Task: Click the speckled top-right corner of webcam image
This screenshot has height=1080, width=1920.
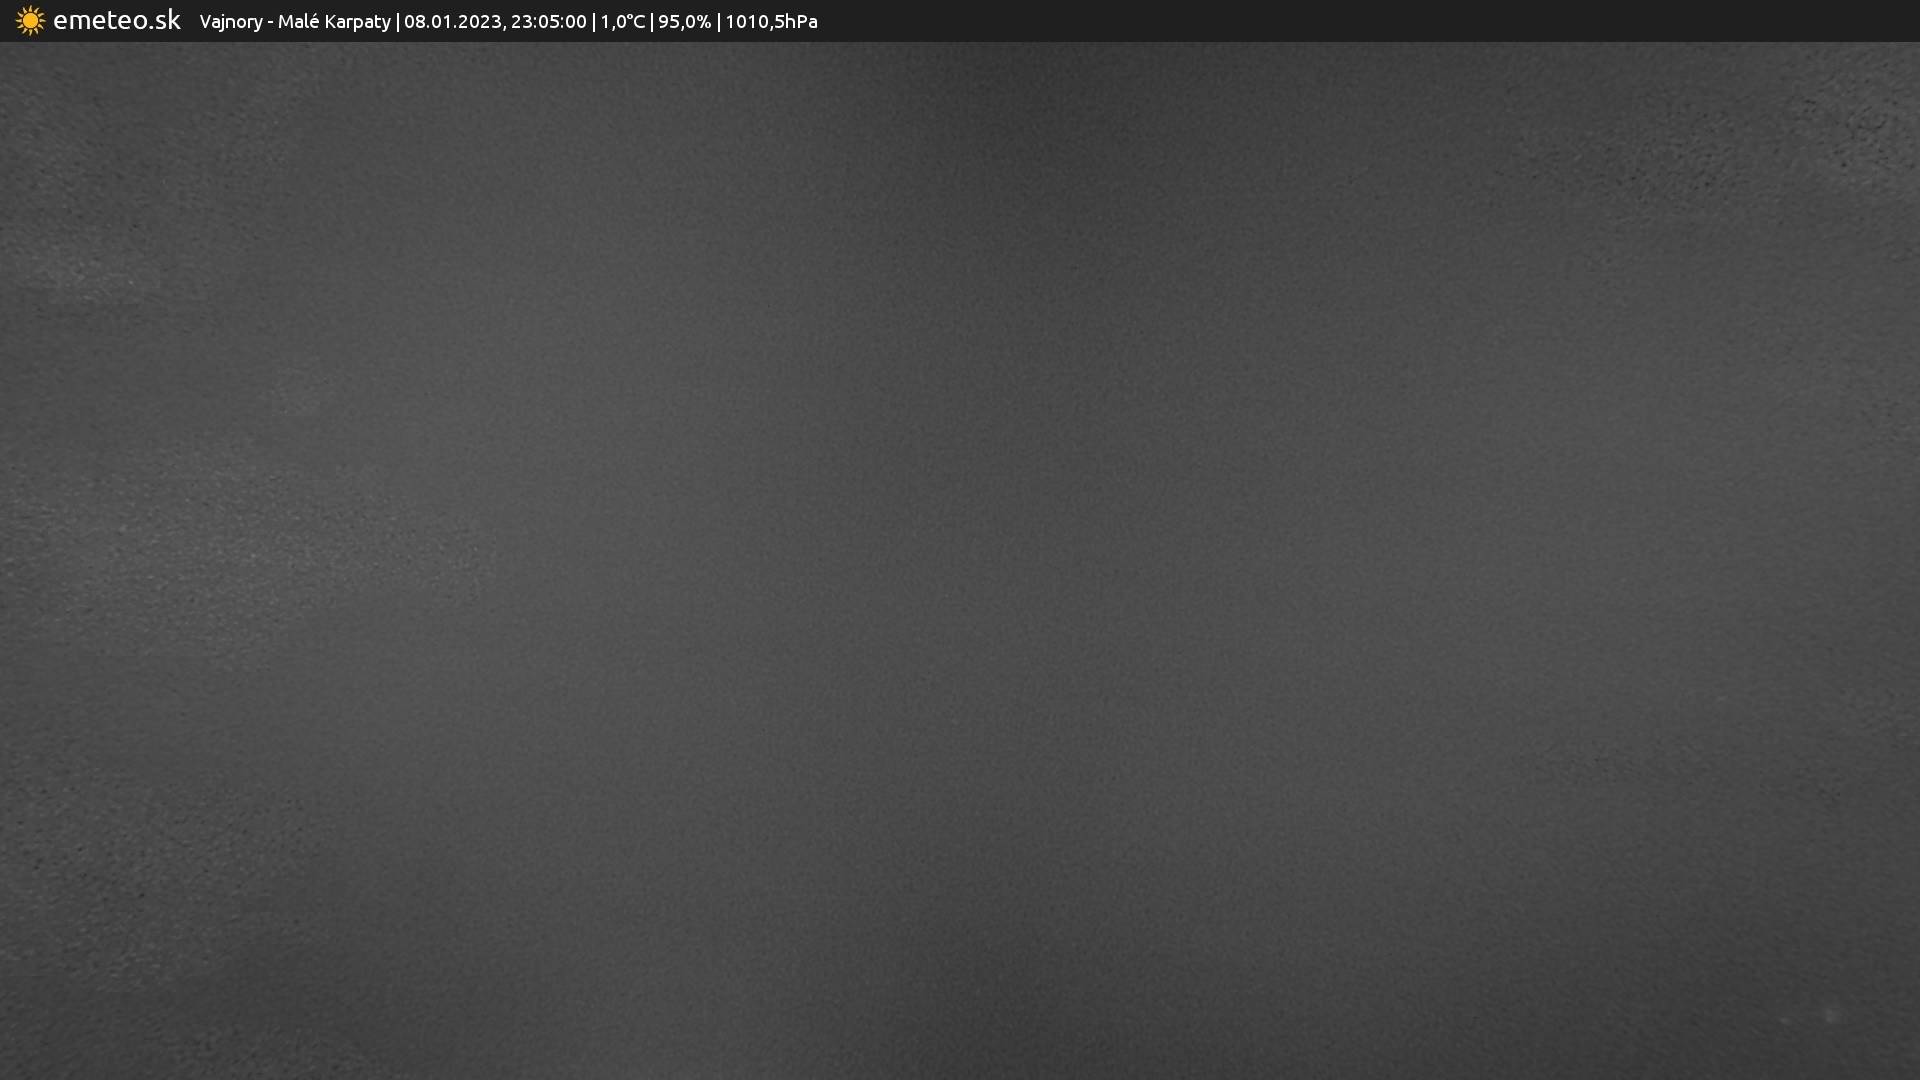Action: (x=1860, y=120)
